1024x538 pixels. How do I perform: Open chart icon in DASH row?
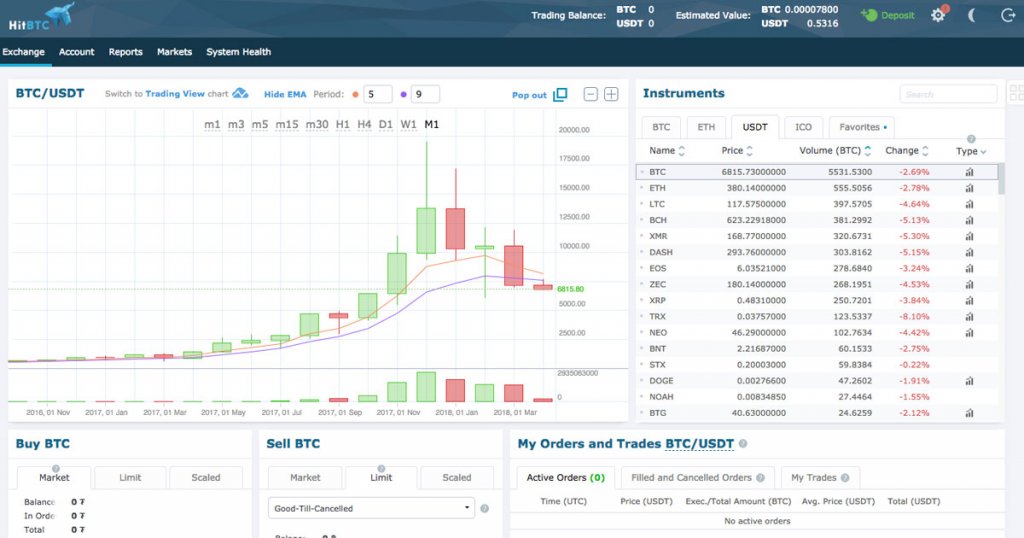(x=969, y=253)
